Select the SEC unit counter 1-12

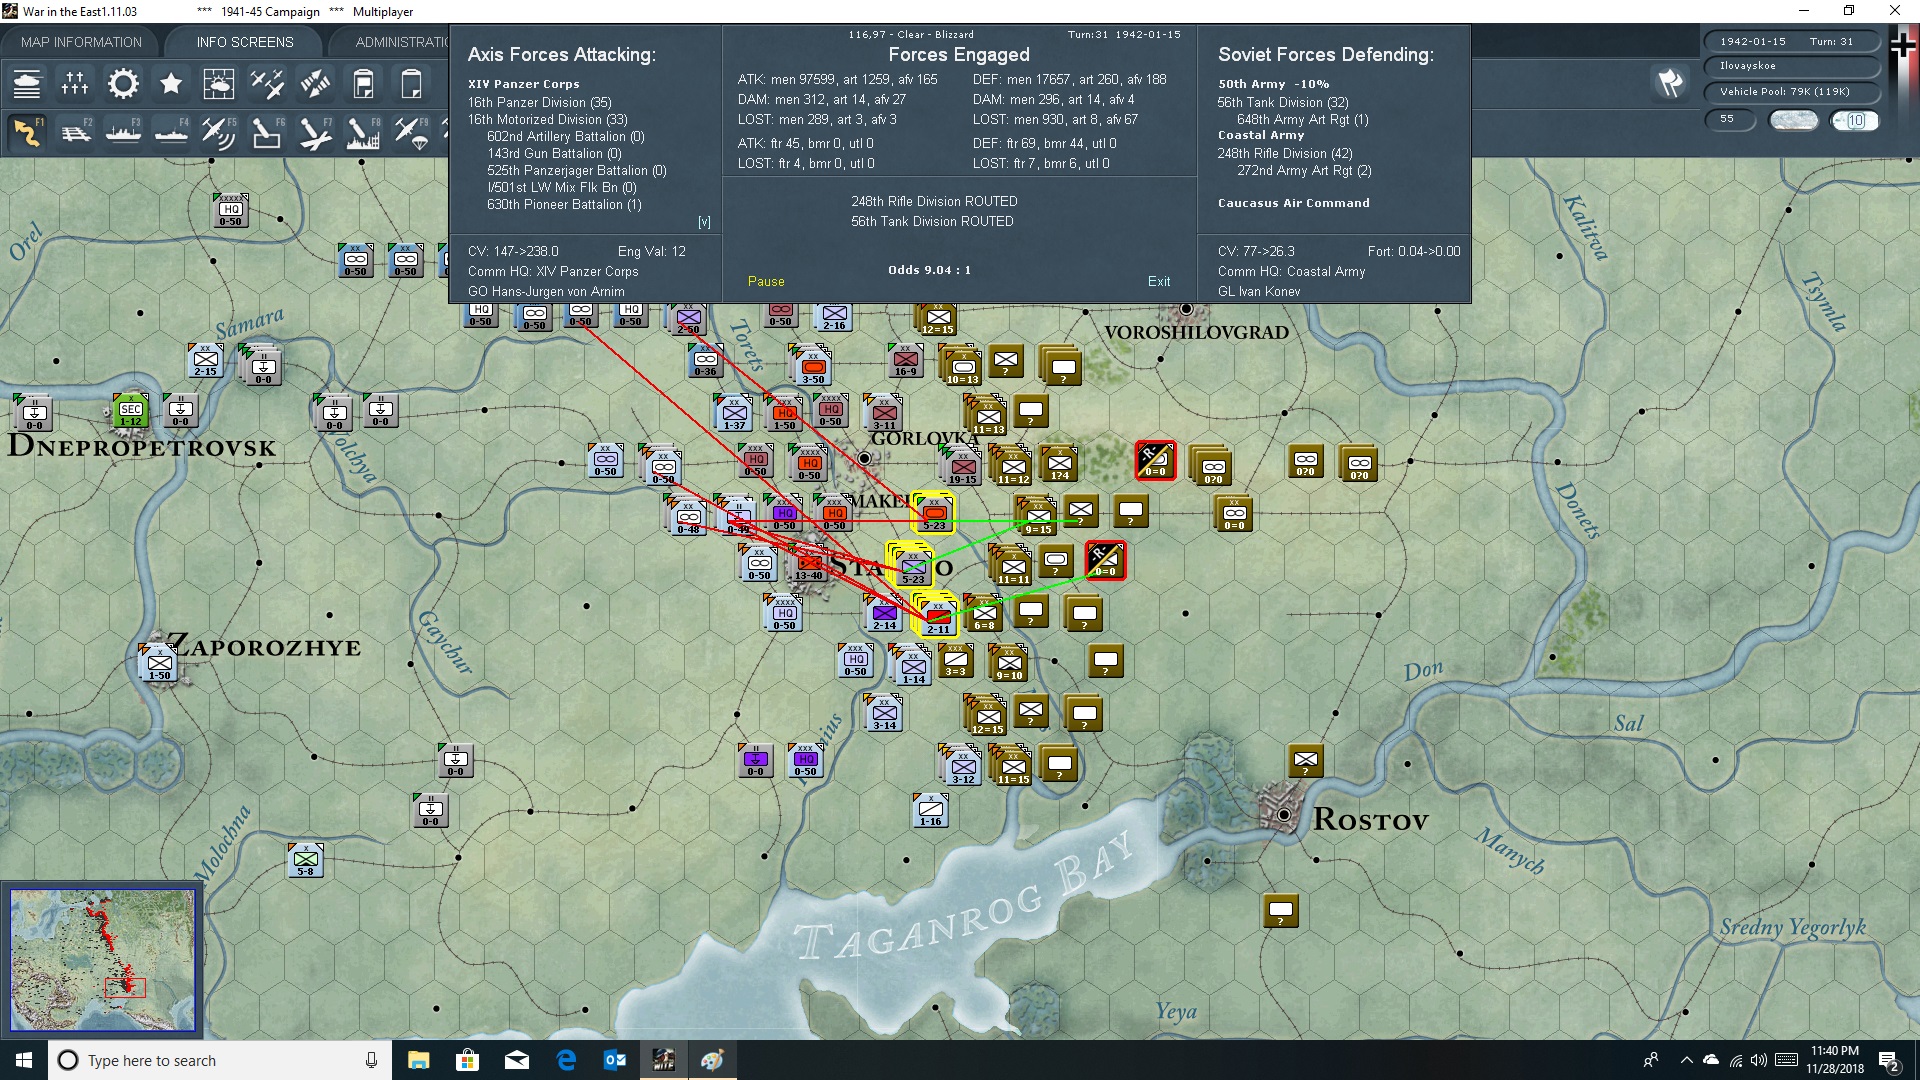tap(130, 410)
